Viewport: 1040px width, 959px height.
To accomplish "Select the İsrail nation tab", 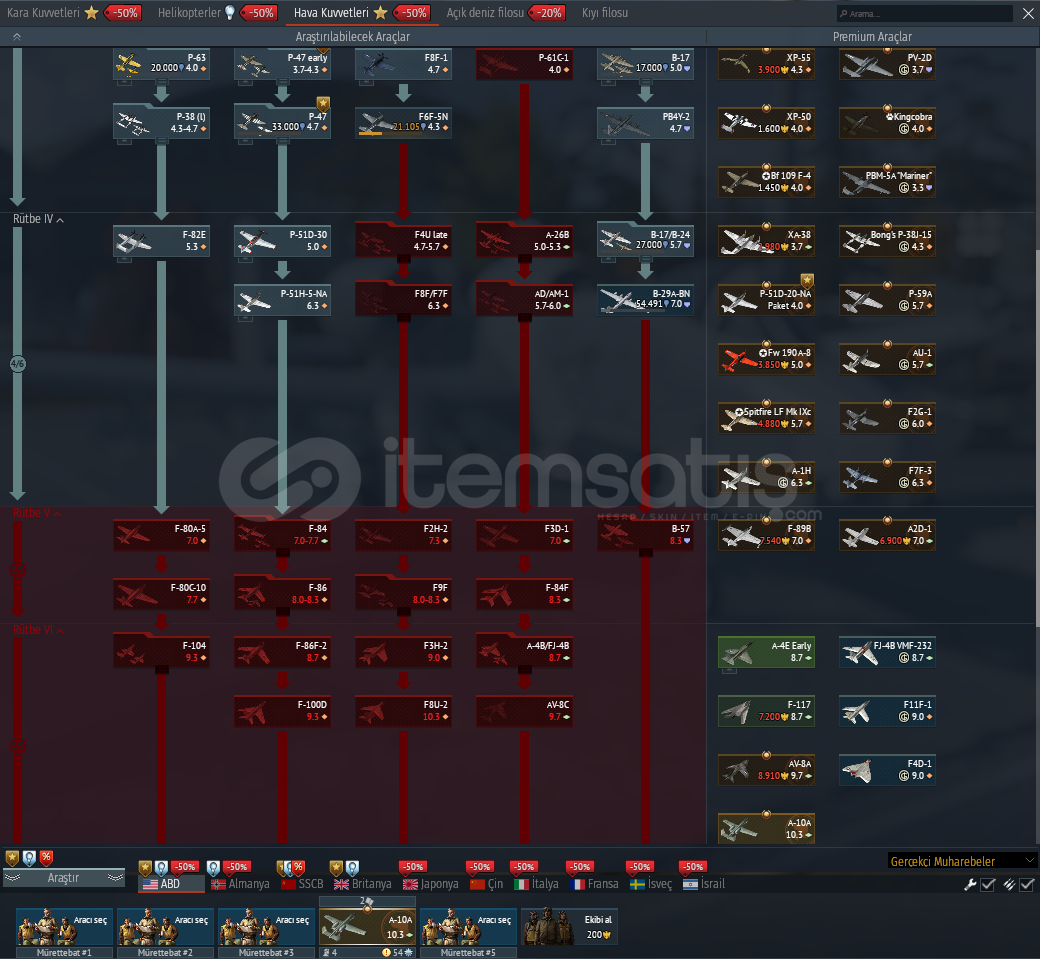I will tap(704, 883).
